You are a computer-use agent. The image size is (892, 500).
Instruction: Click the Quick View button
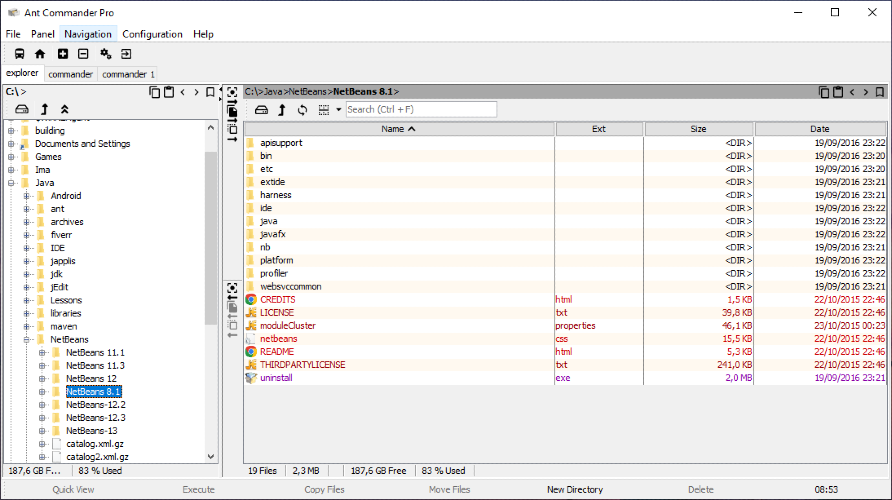73,489
